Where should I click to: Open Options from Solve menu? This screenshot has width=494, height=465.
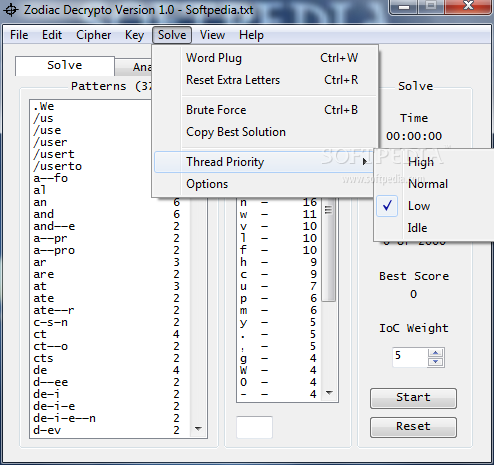point(264,184)
